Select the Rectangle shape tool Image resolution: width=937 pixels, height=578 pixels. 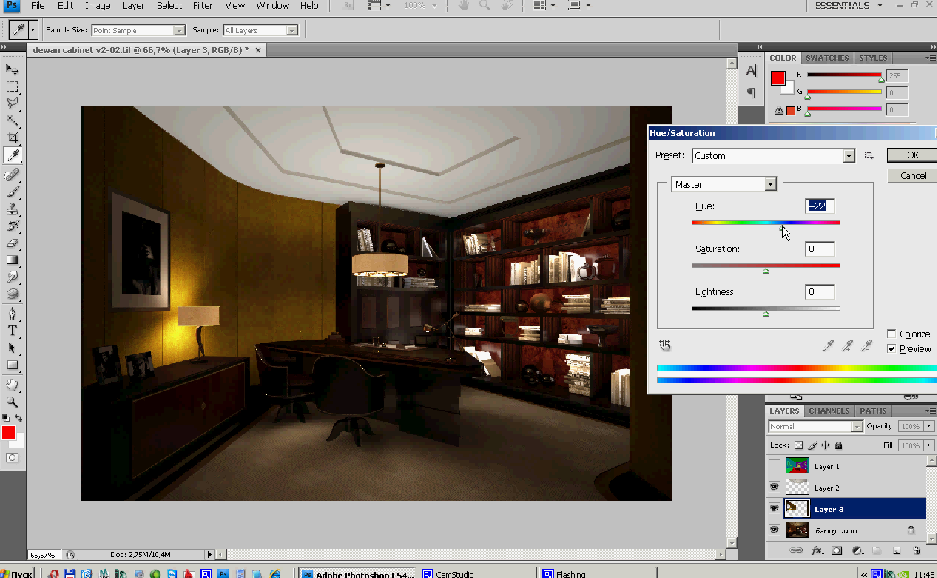(x=12, y=365)
